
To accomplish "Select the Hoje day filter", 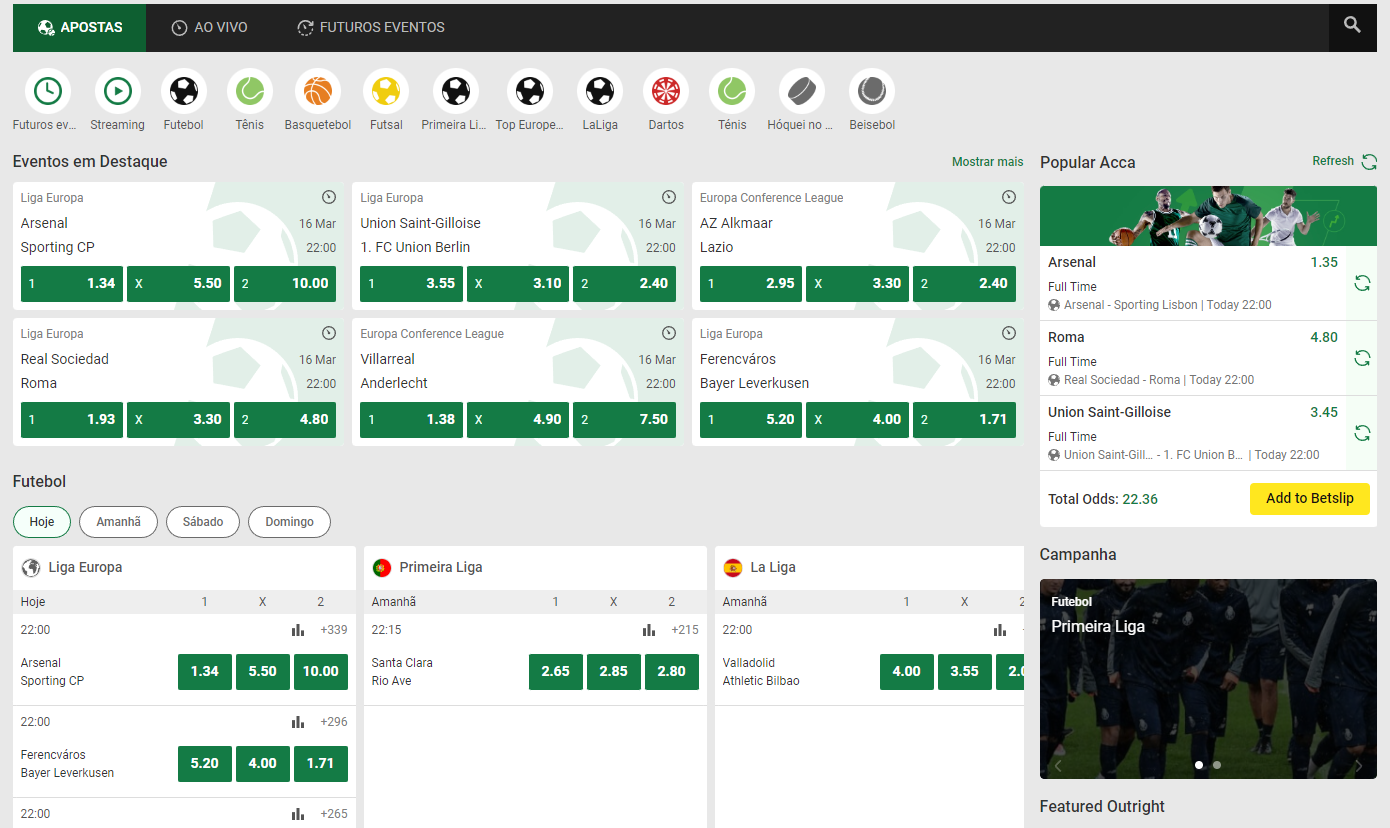I will [x=41, y=521].
